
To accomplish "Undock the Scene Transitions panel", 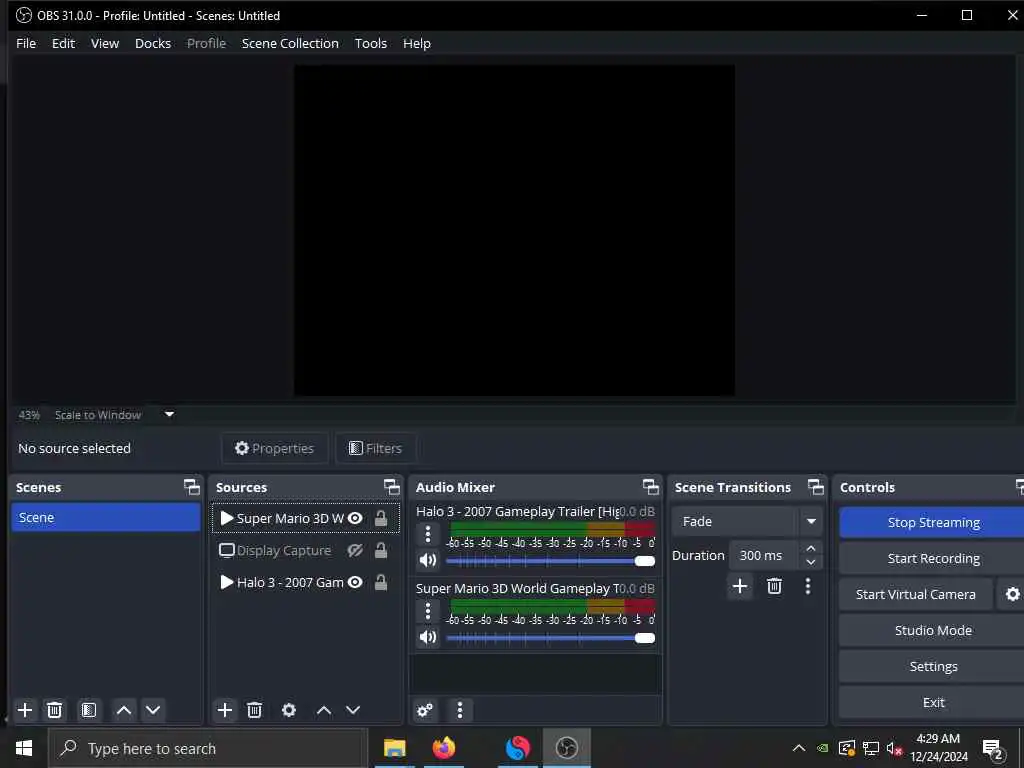I will pos(816,487).
